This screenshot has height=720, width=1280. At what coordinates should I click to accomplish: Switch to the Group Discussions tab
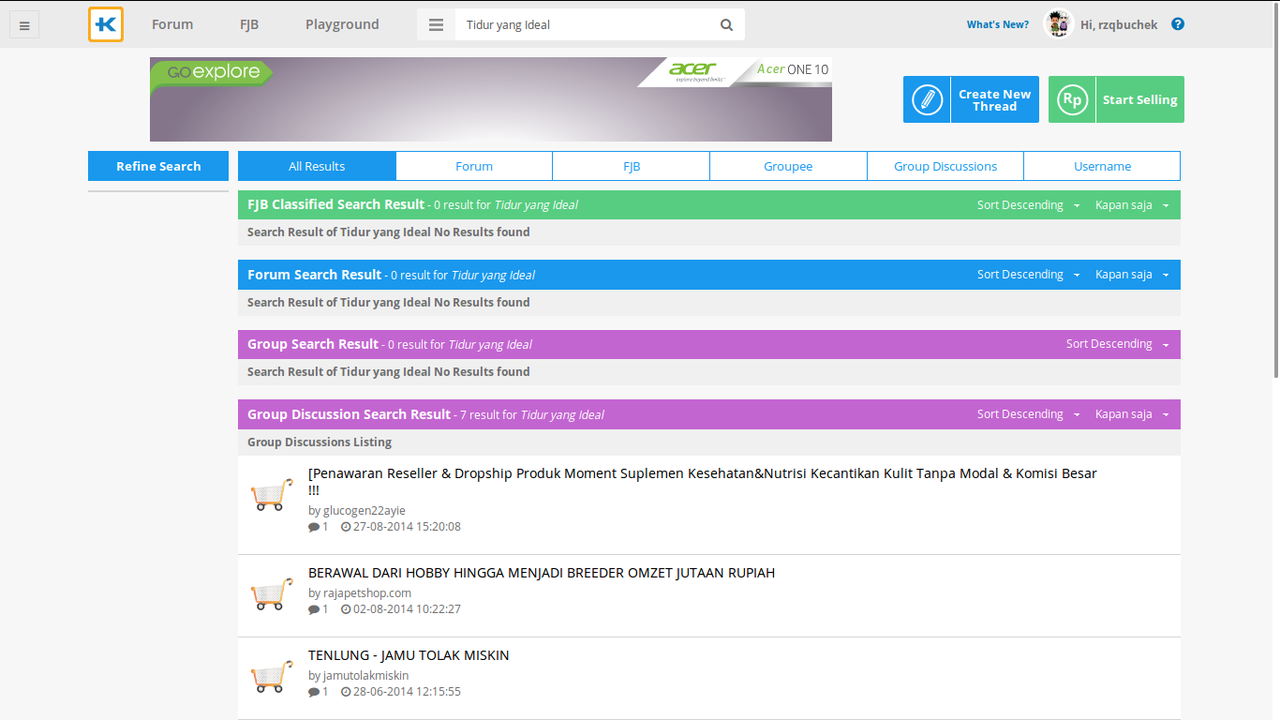coord(945,166)
